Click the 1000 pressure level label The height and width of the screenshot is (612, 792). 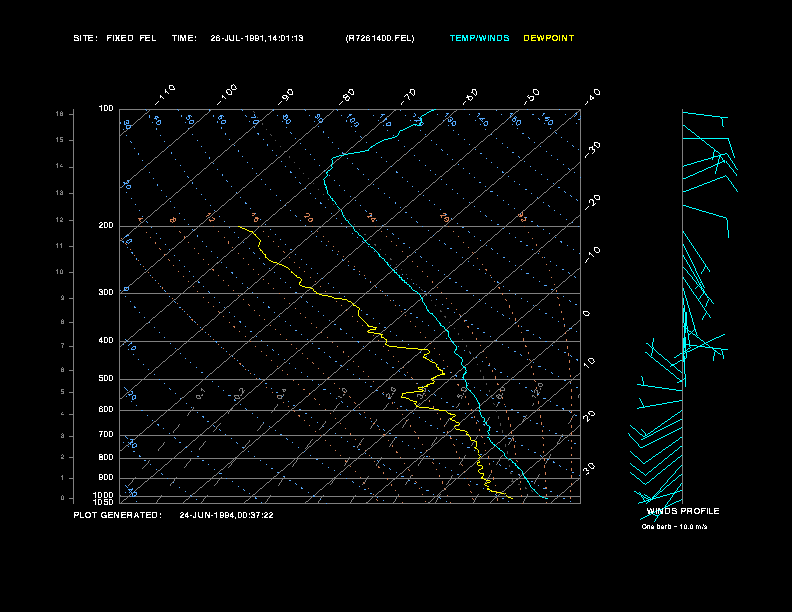coord(104,495)
